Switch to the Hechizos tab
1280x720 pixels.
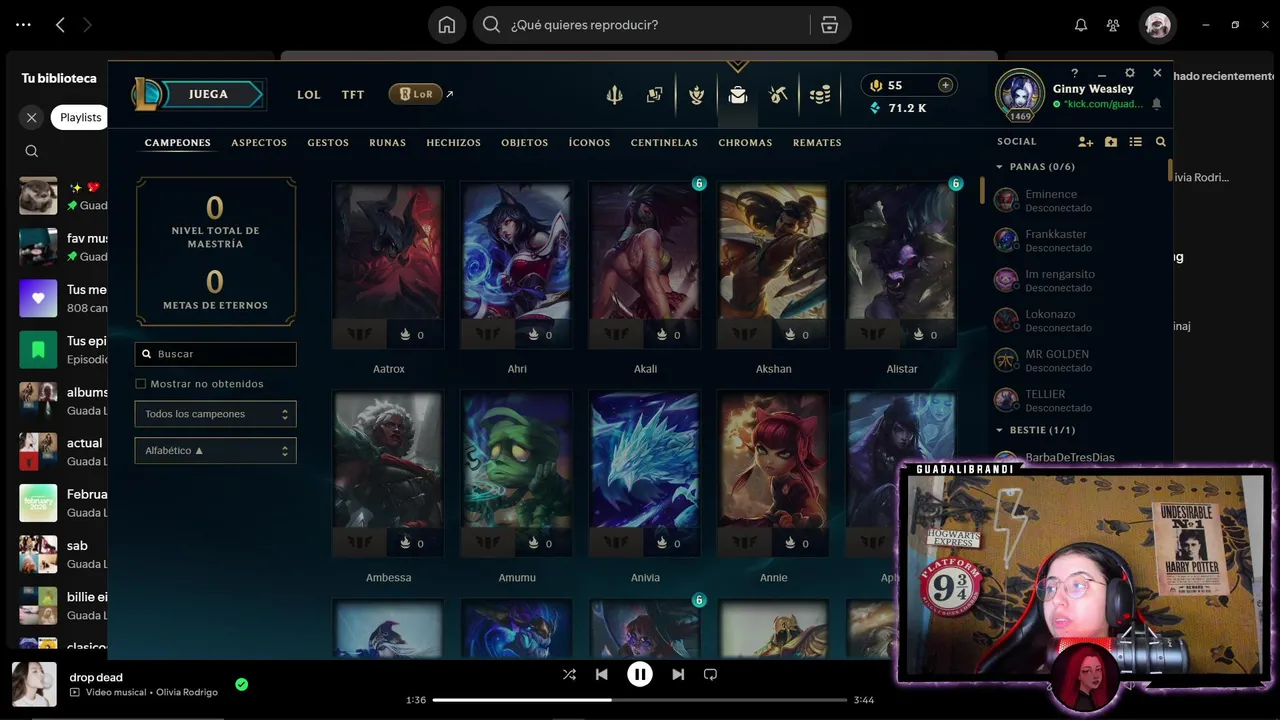(x=453, y=143)
